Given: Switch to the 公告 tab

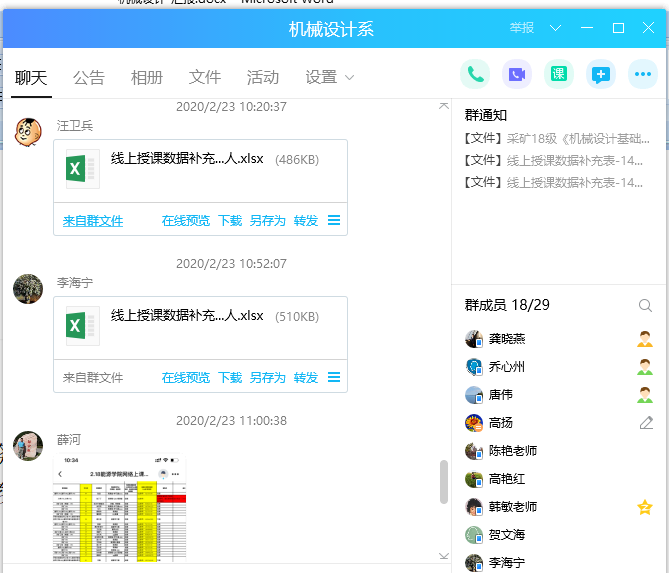Looking at the screenshot, I should click(89, 78).
